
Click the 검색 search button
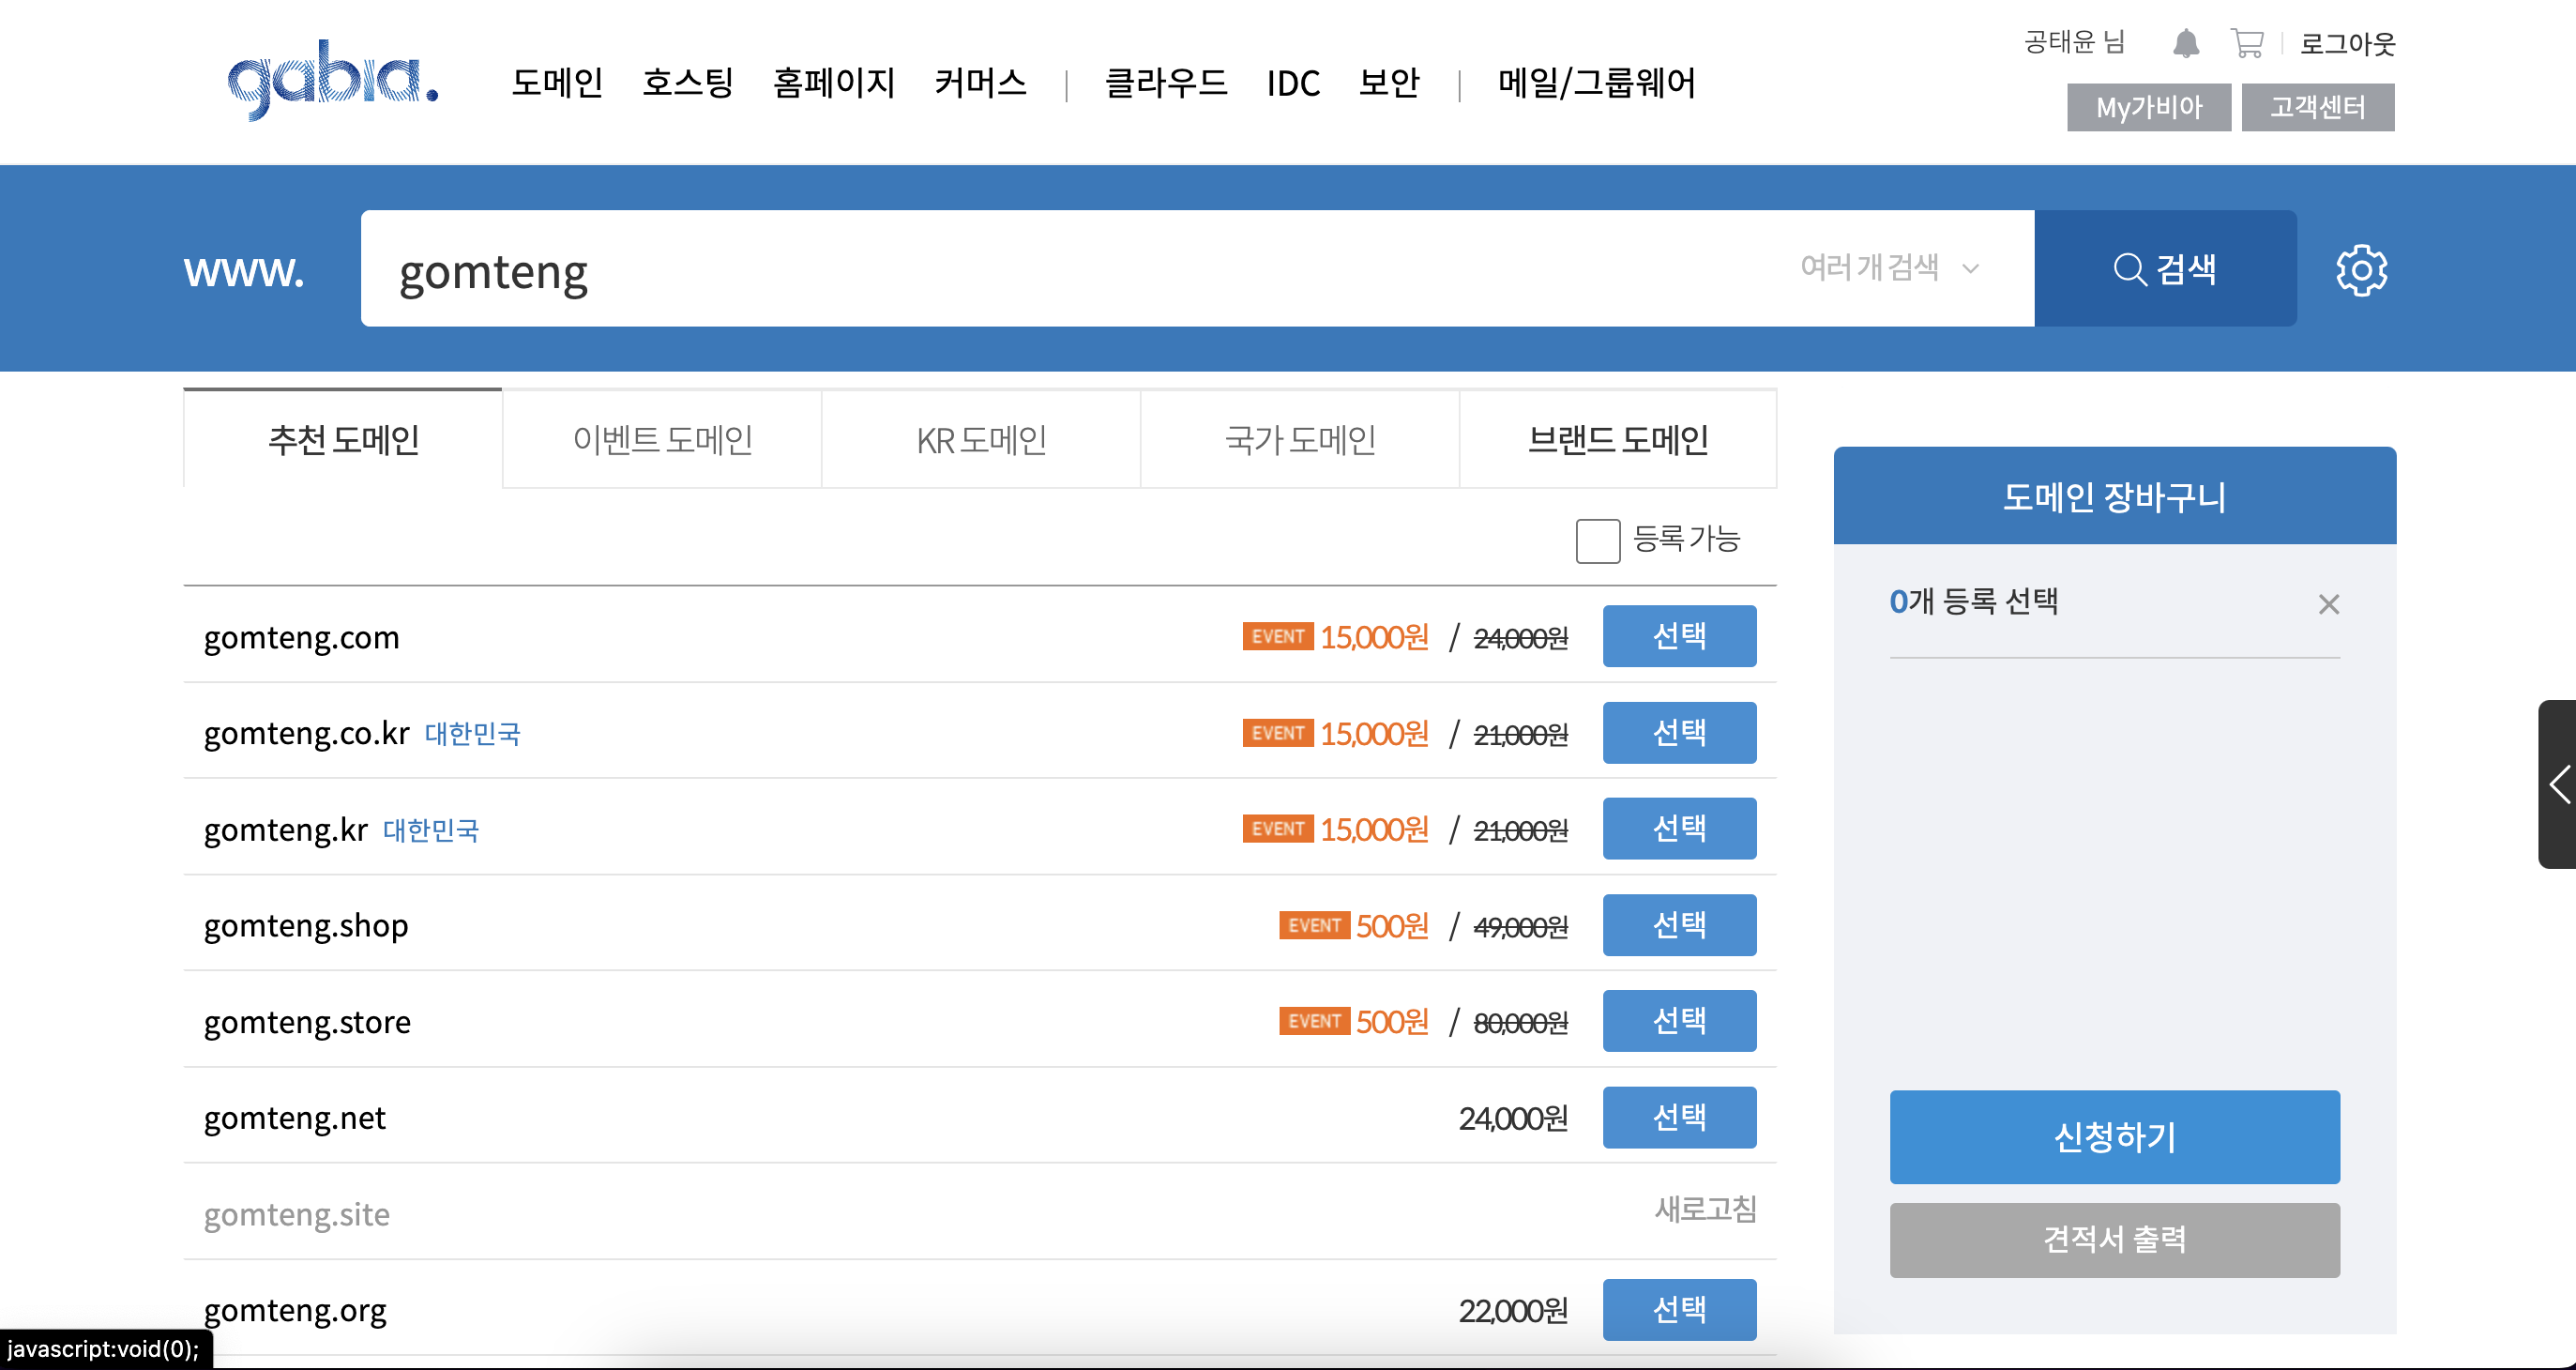pyautogui.click(x=2165, y=268)
